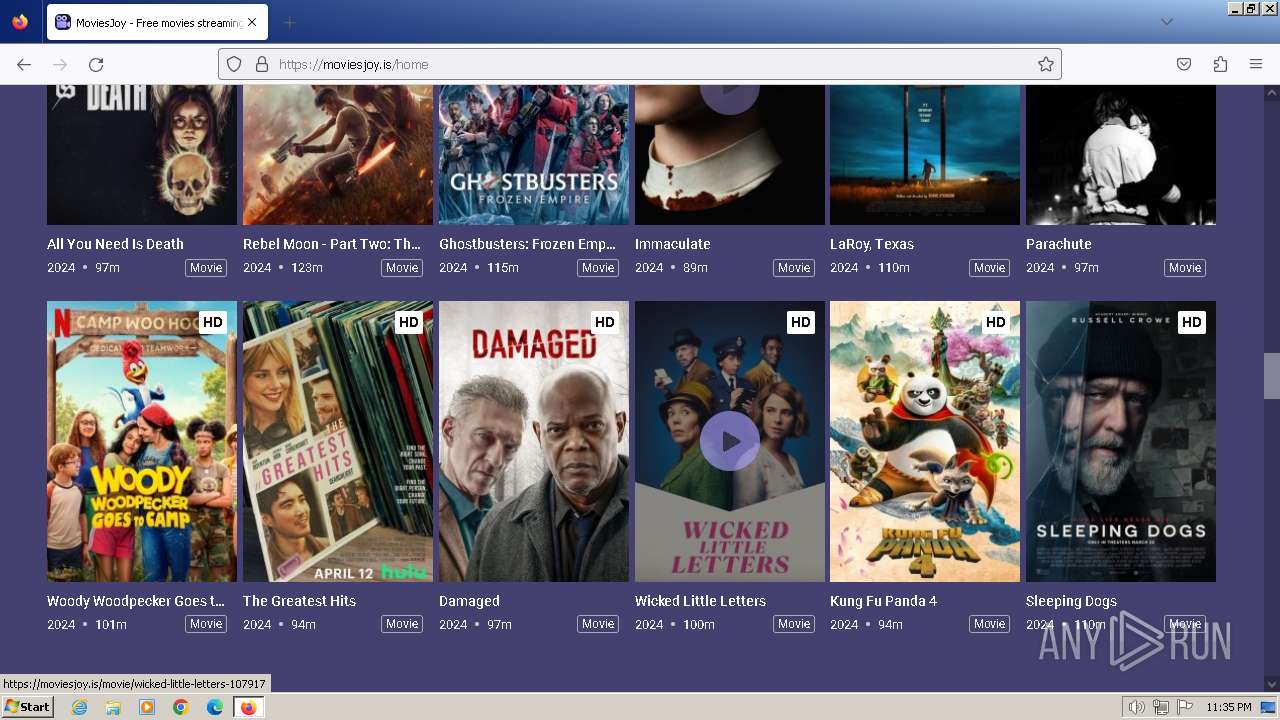Open the Damaged movie poster
This screenshot has height=720, width=1280.
534,441
